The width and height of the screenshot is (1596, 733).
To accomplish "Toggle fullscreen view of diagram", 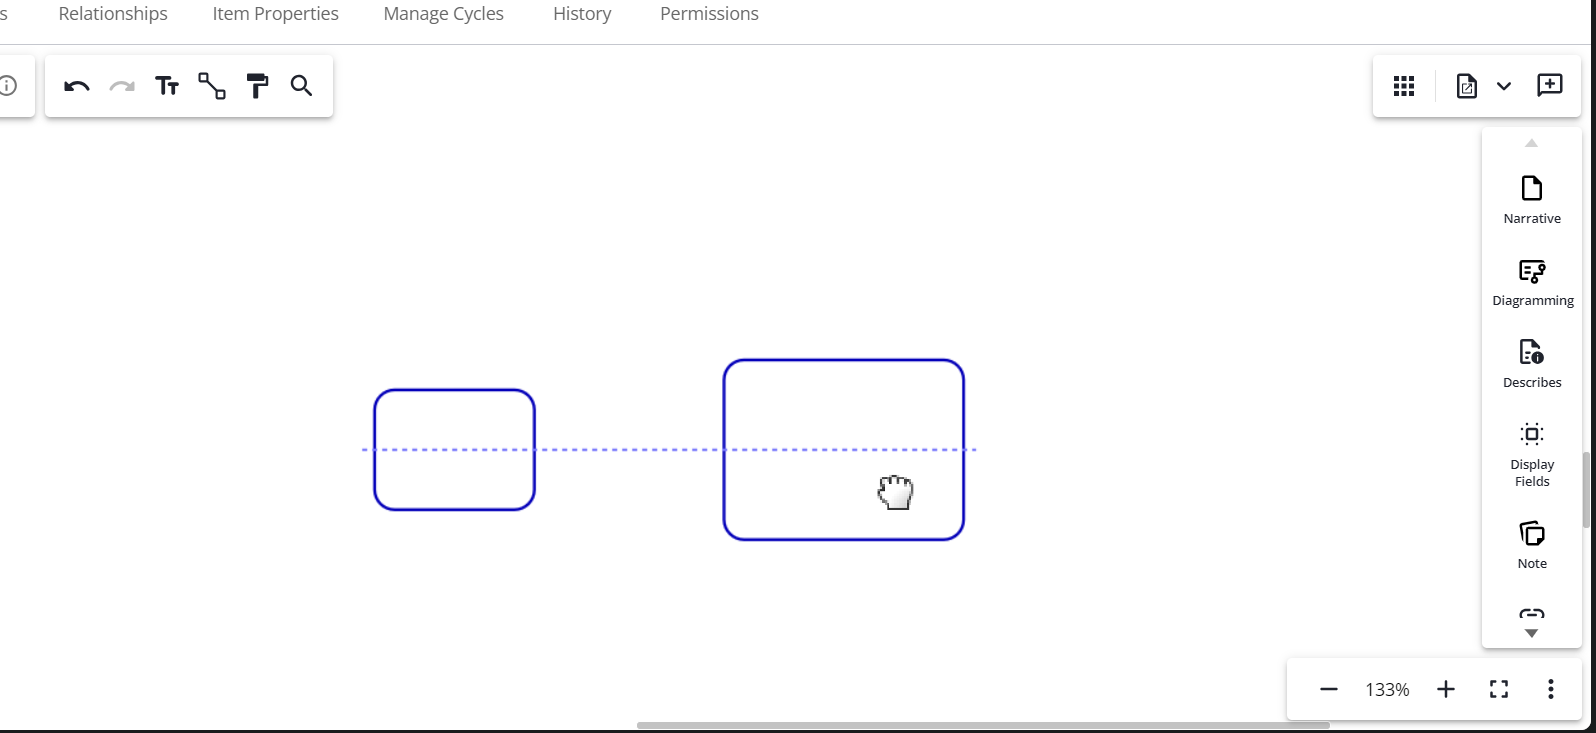I will tap(1498, 689).
